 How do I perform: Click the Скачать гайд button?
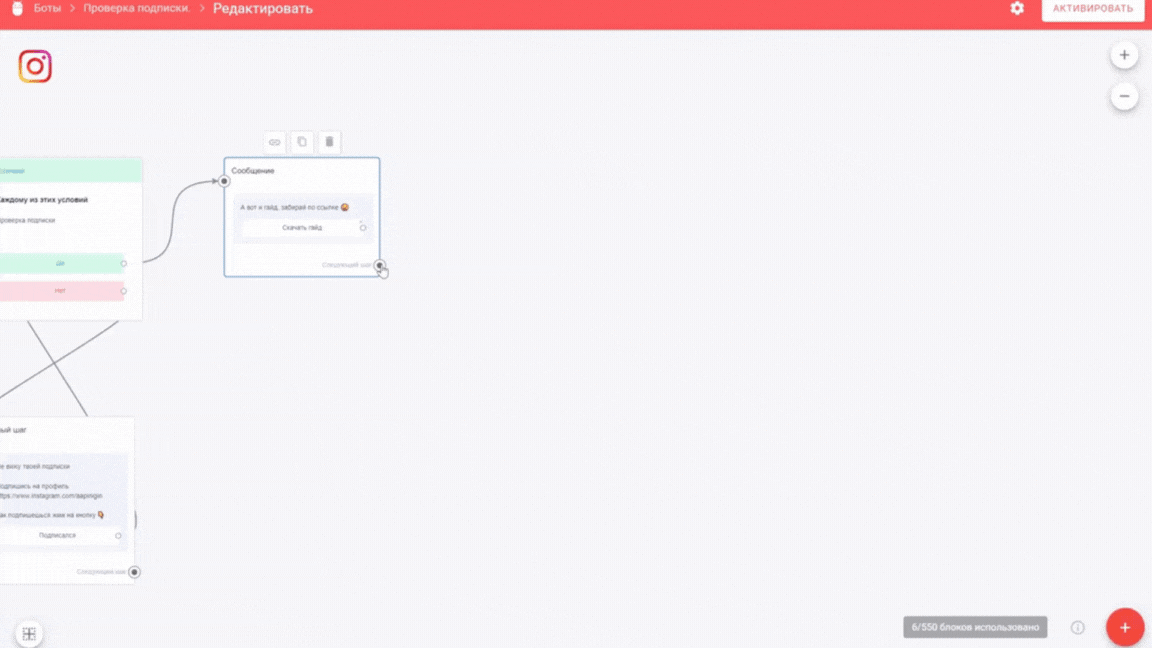click(302, 228)
